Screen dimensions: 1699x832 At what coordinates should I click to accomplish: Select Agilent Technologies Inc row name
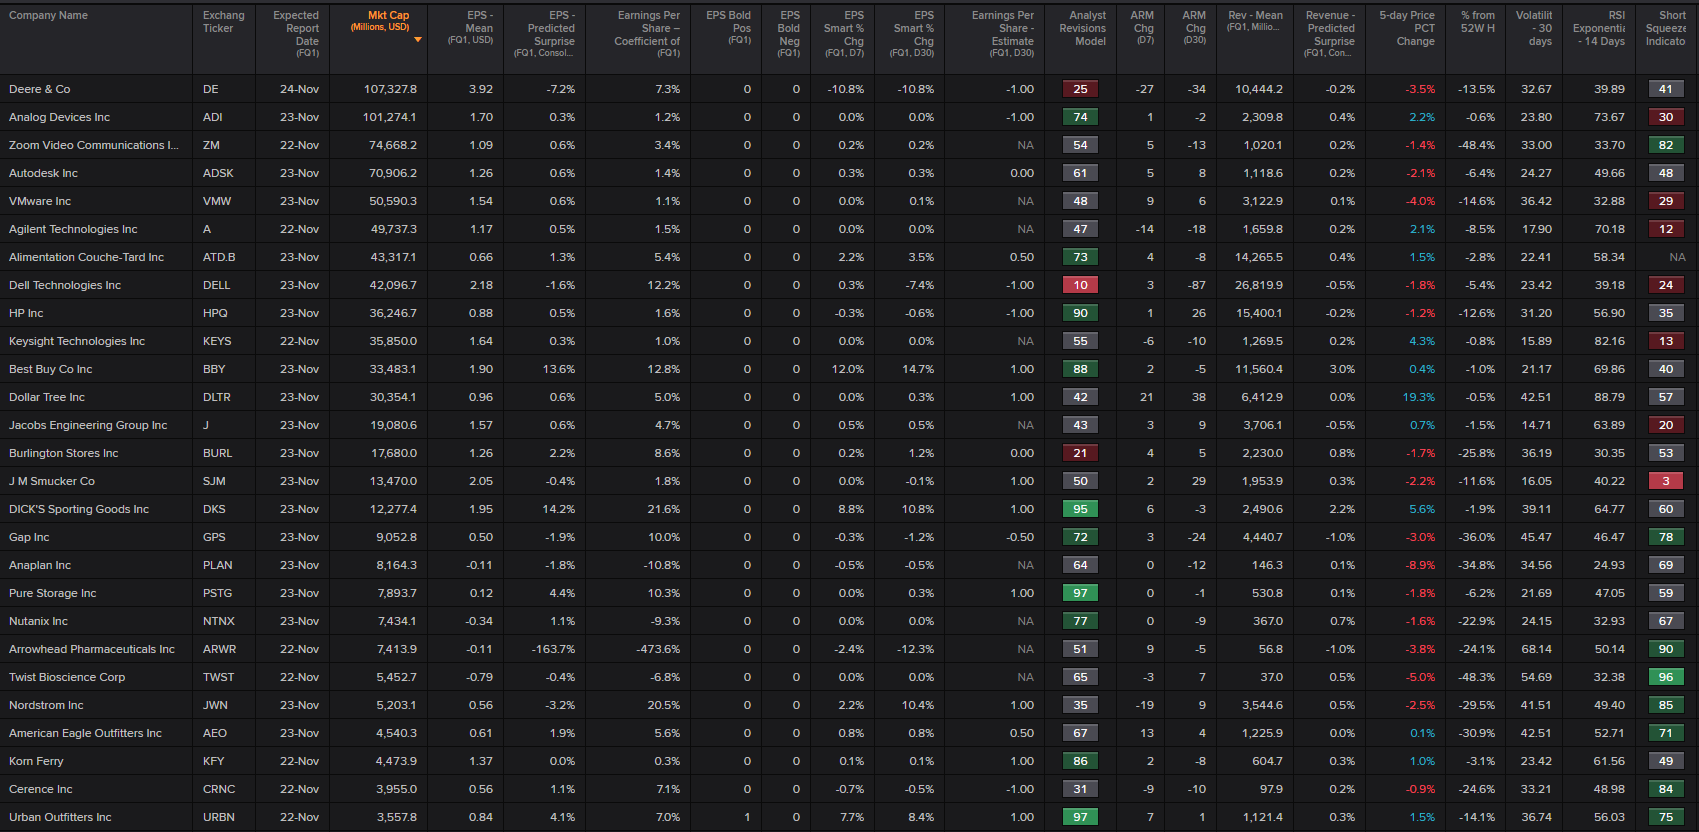coord(73,229)
